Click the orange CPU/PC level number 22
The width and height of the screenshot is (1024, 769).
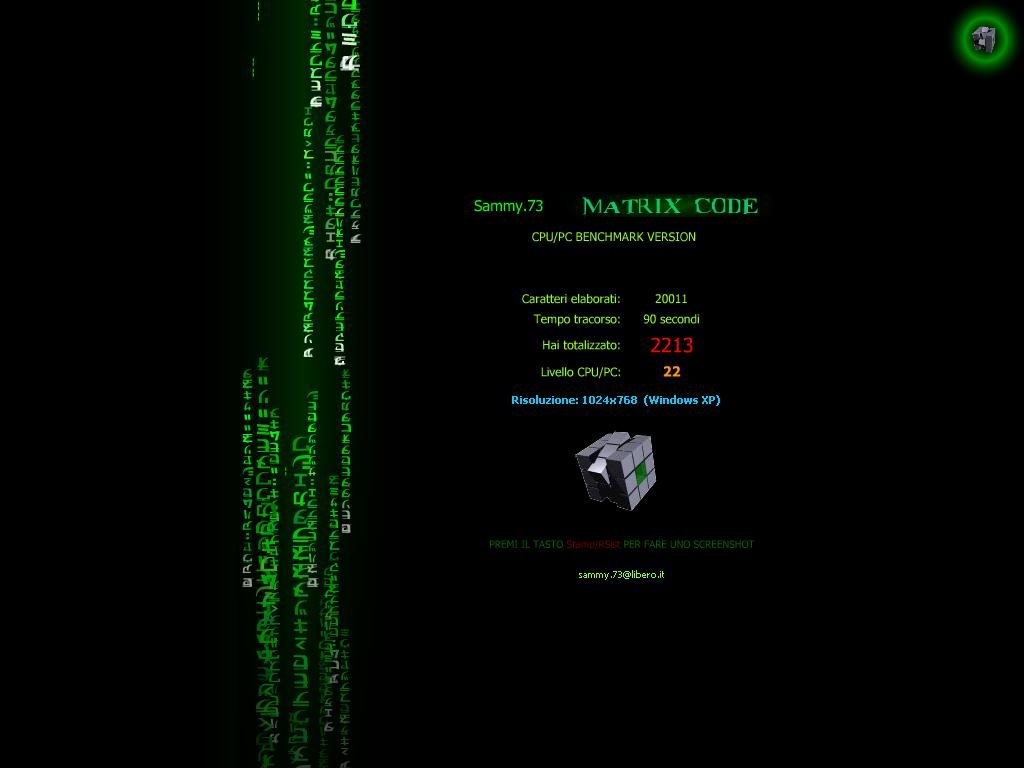(671, 372)
